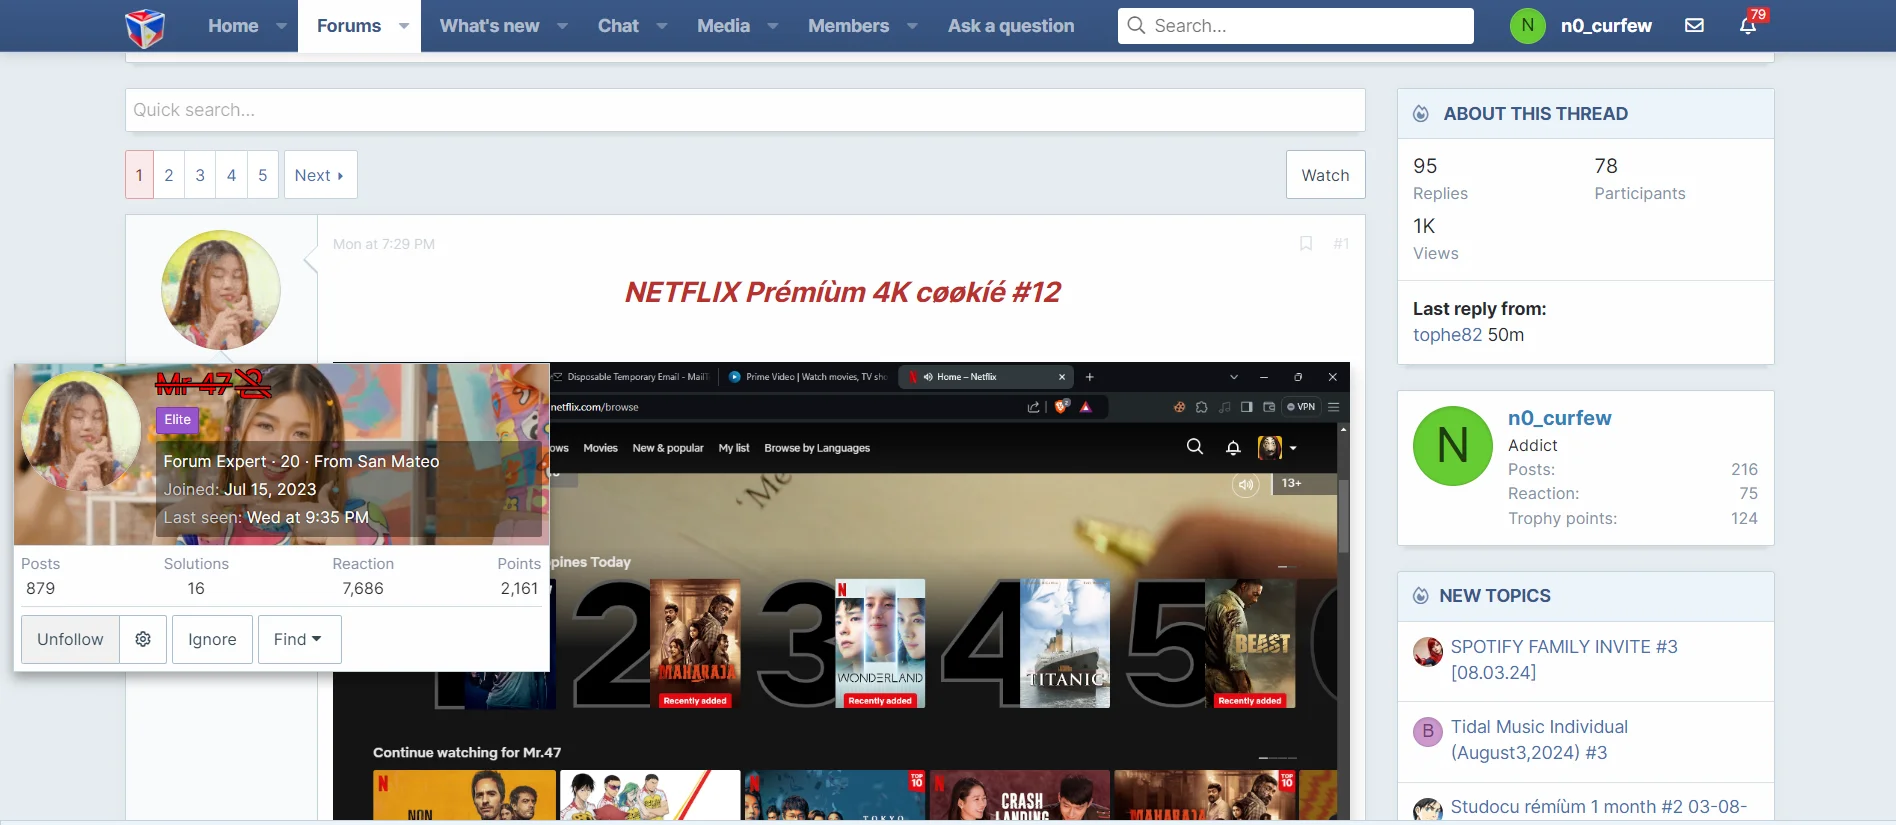The height and width of the screenshot is (825, 1896).
Task: Click the volume mute icon in Netflix image
Action: pyautogui.click(x=1246, y=484)
